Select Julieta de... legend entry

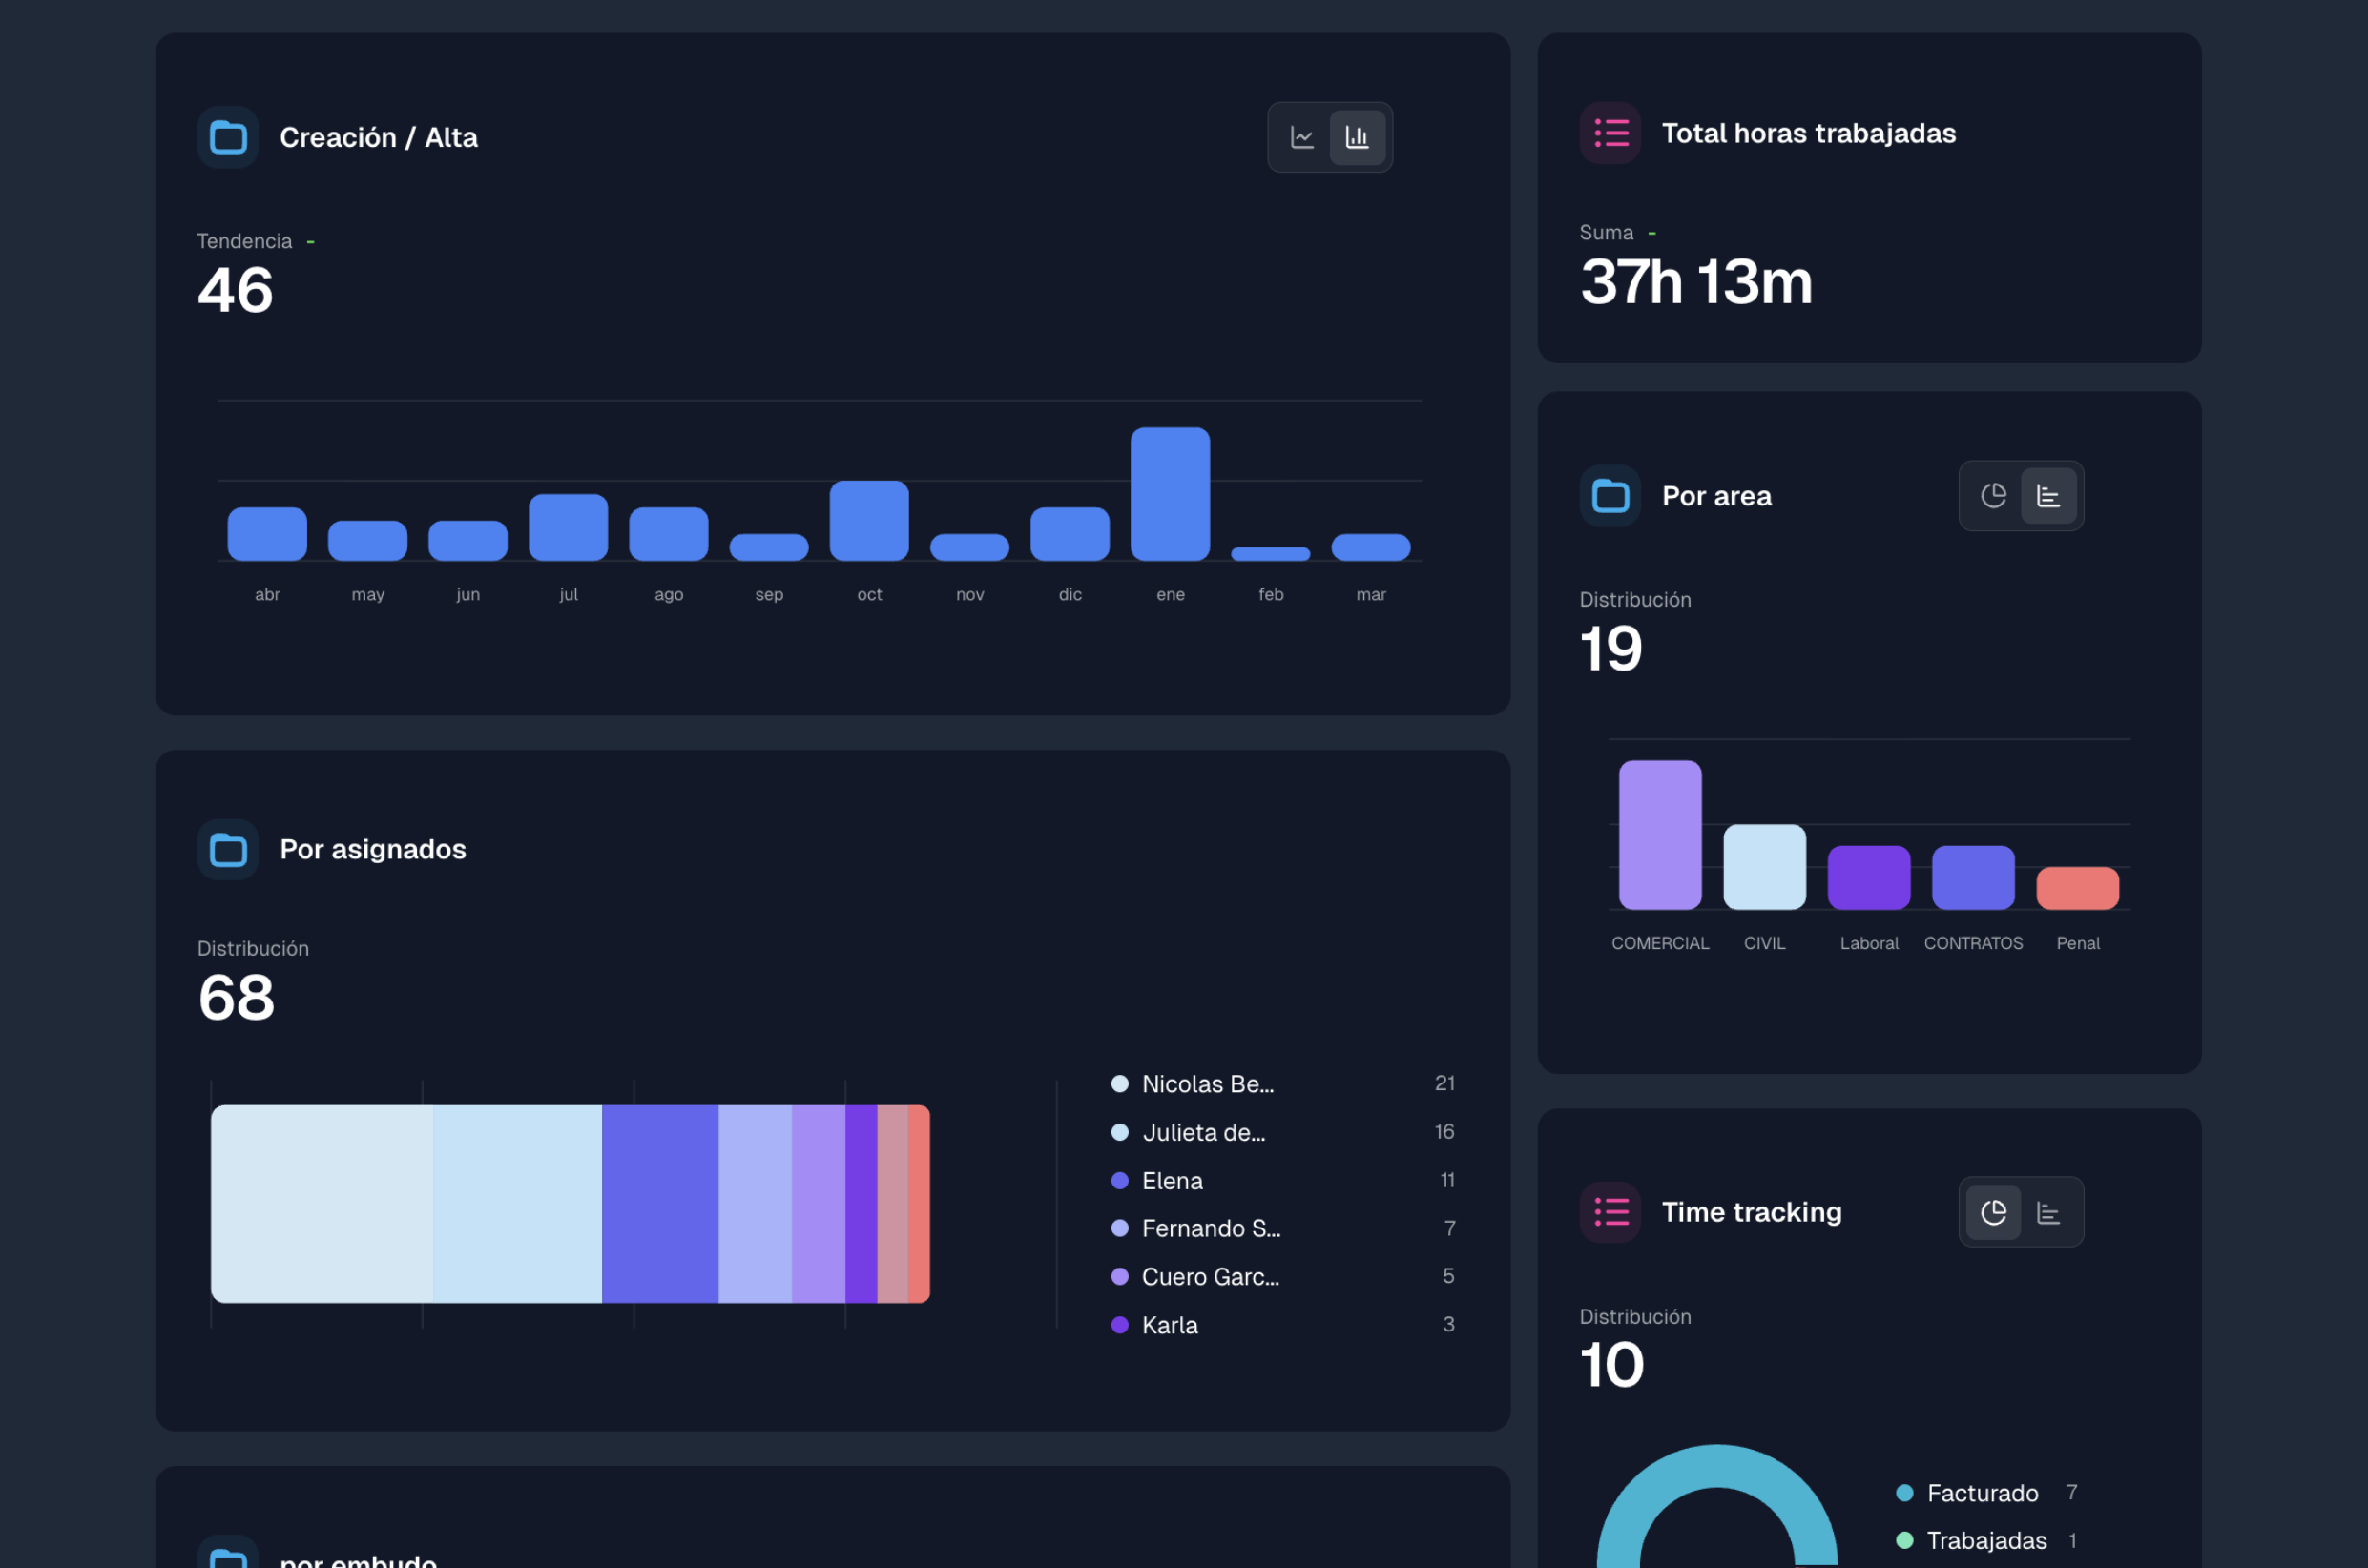click(x=1203, y=1132)
